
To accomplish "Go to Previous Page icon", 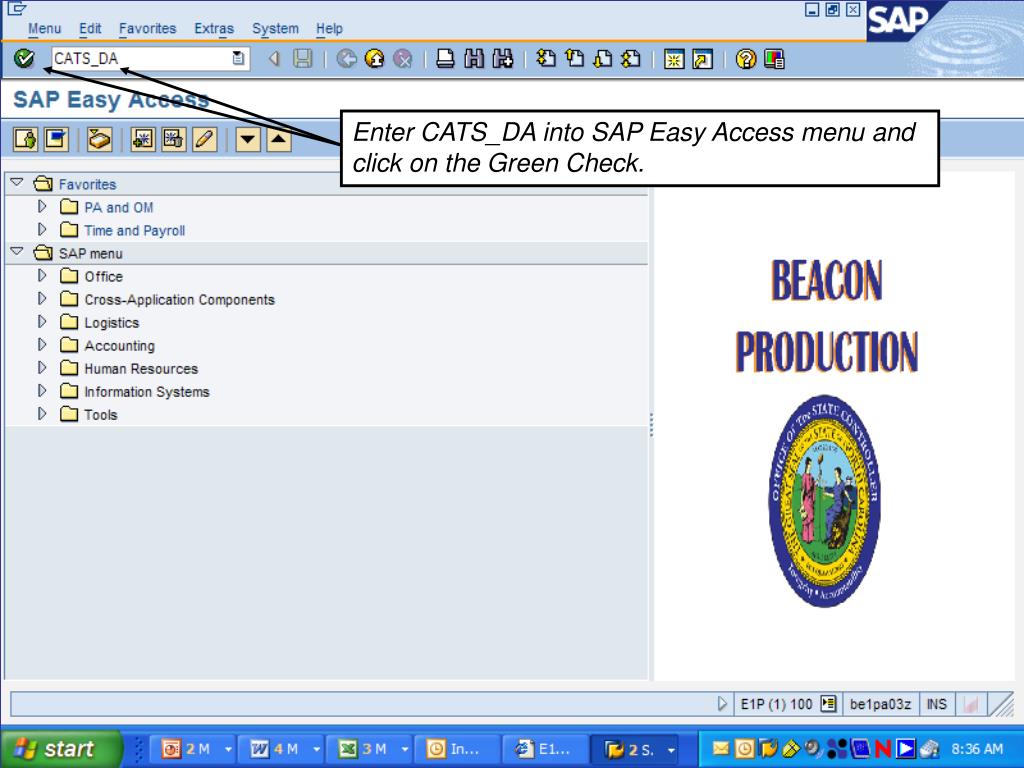I will (x=575, y=59).
